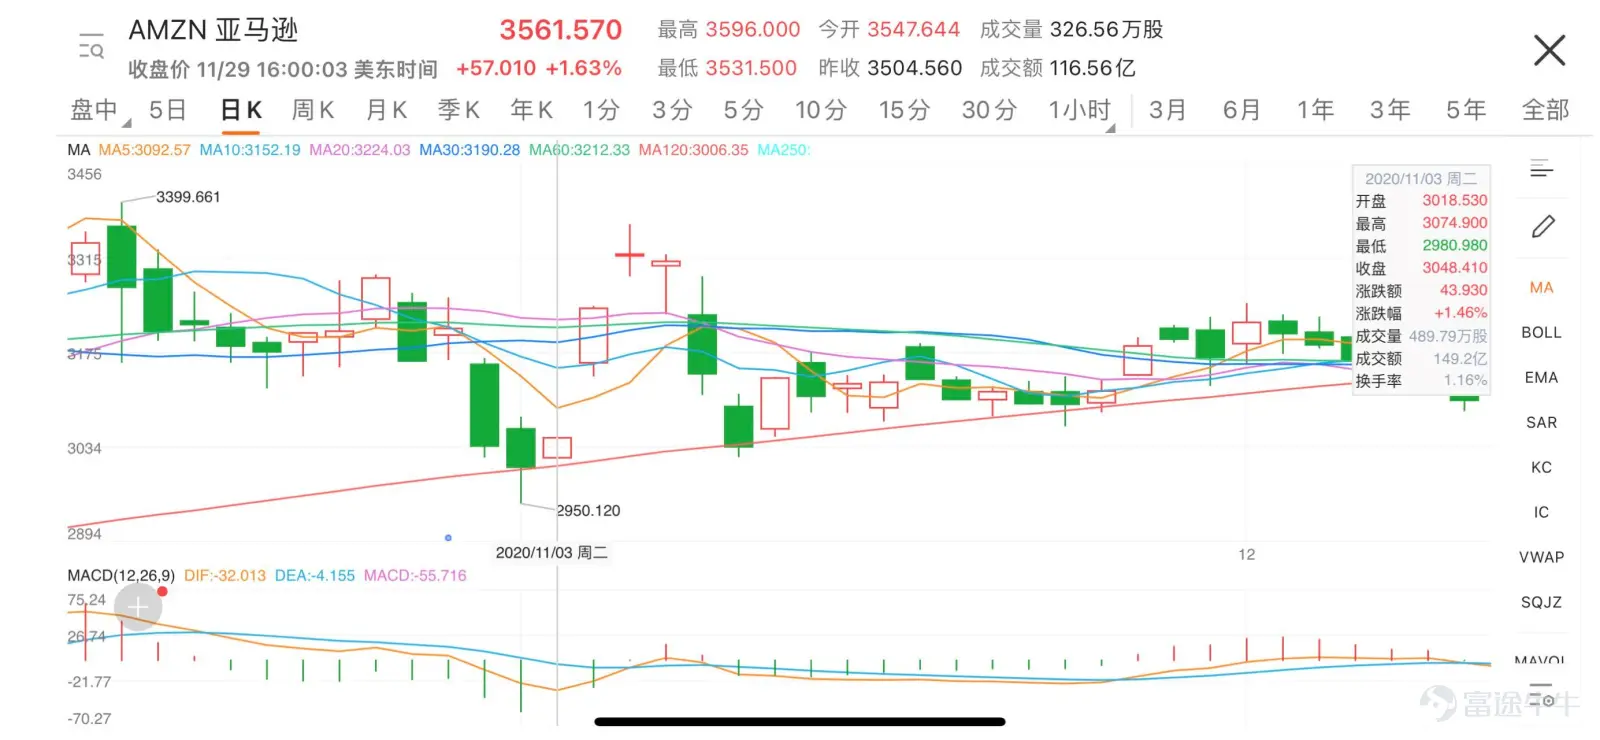The height and width of the screenshot is (740, 1600).
Task: Tap the MA5:3092.57 legend value
Action: click(x=144, y=150)
